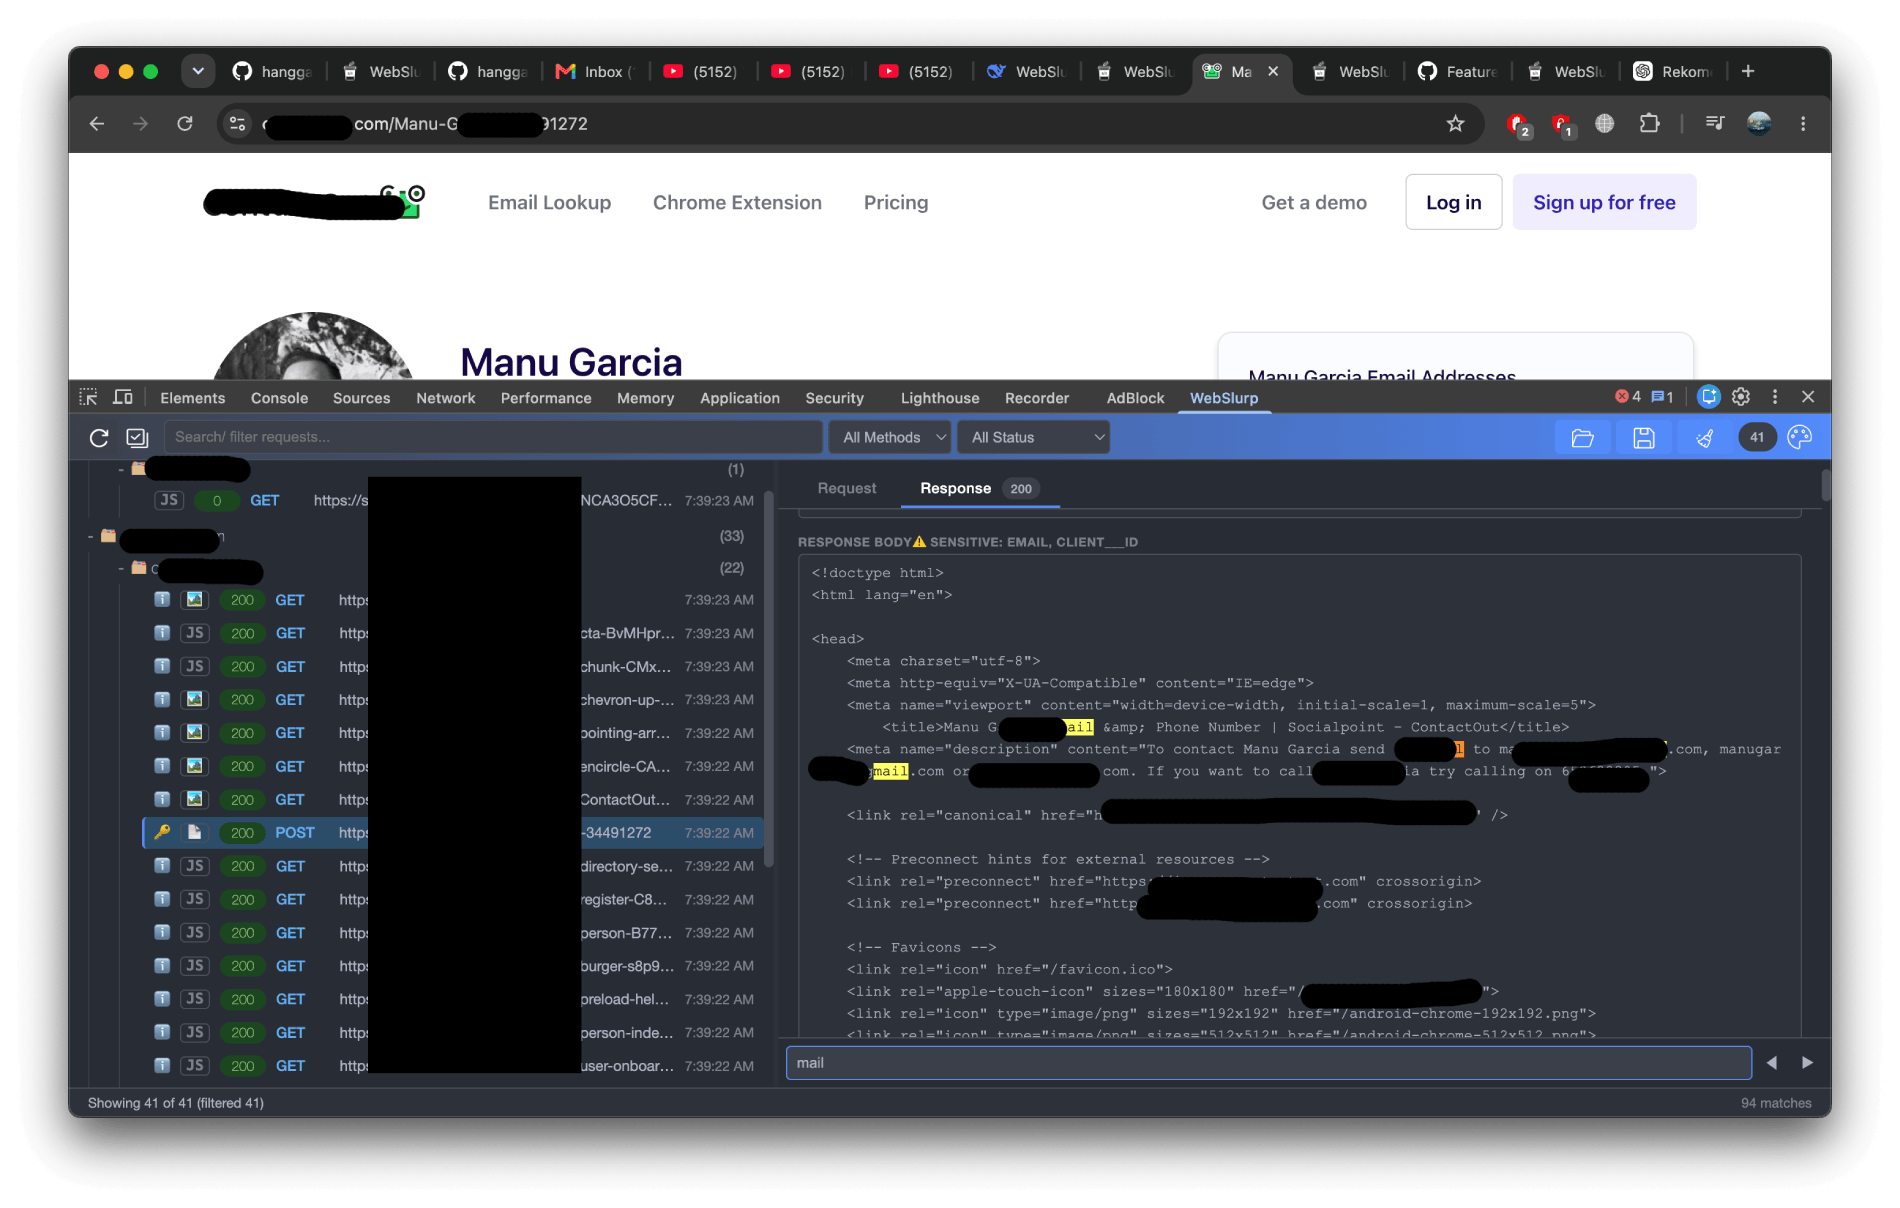Screen dimensions: 1900x1208
Task: Click image type icon on pointing-arr row
Action: point(195,732)
